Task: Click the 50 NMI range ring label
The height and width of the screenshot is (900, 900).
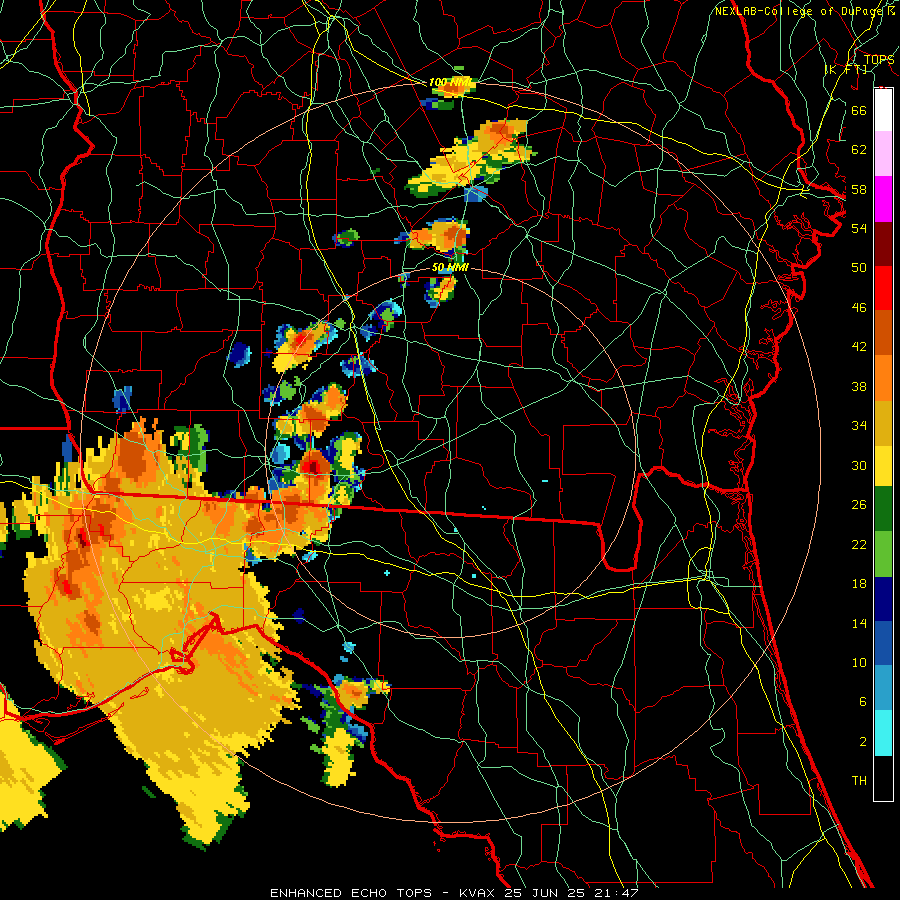Action: click(450, 267)
